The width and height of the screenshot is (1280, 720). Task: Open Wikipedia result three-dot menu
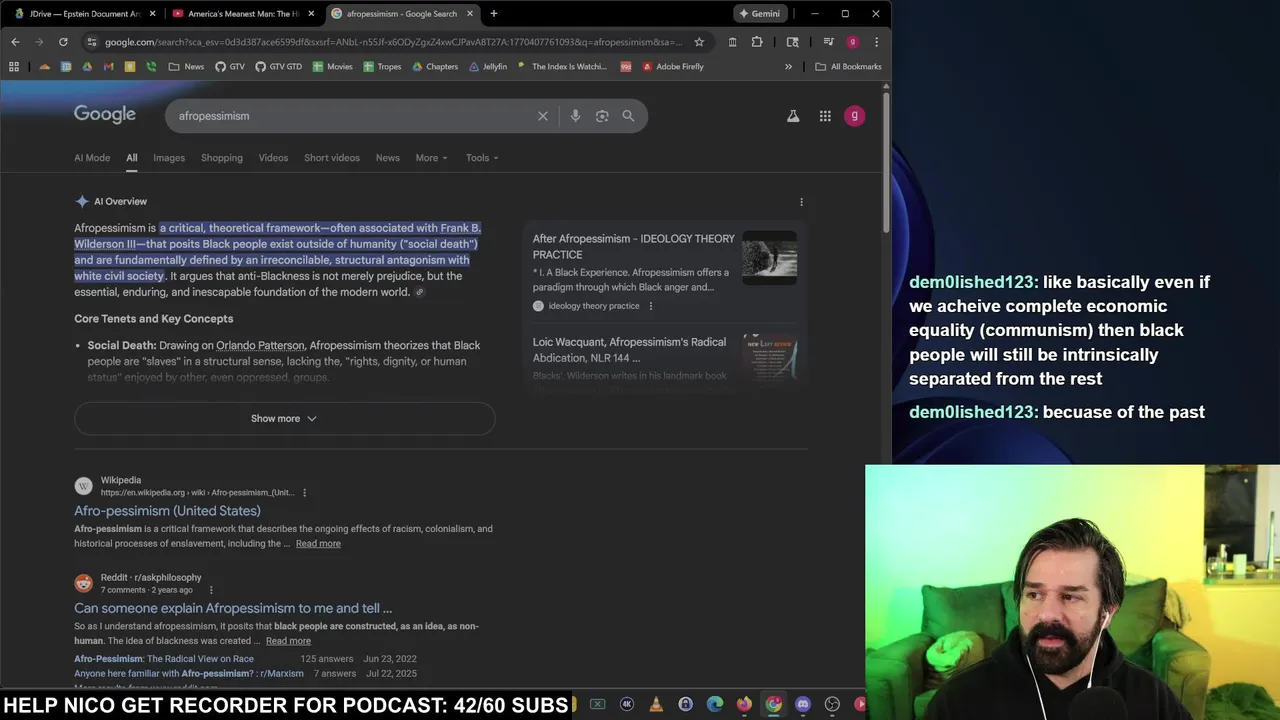point(305,493)
